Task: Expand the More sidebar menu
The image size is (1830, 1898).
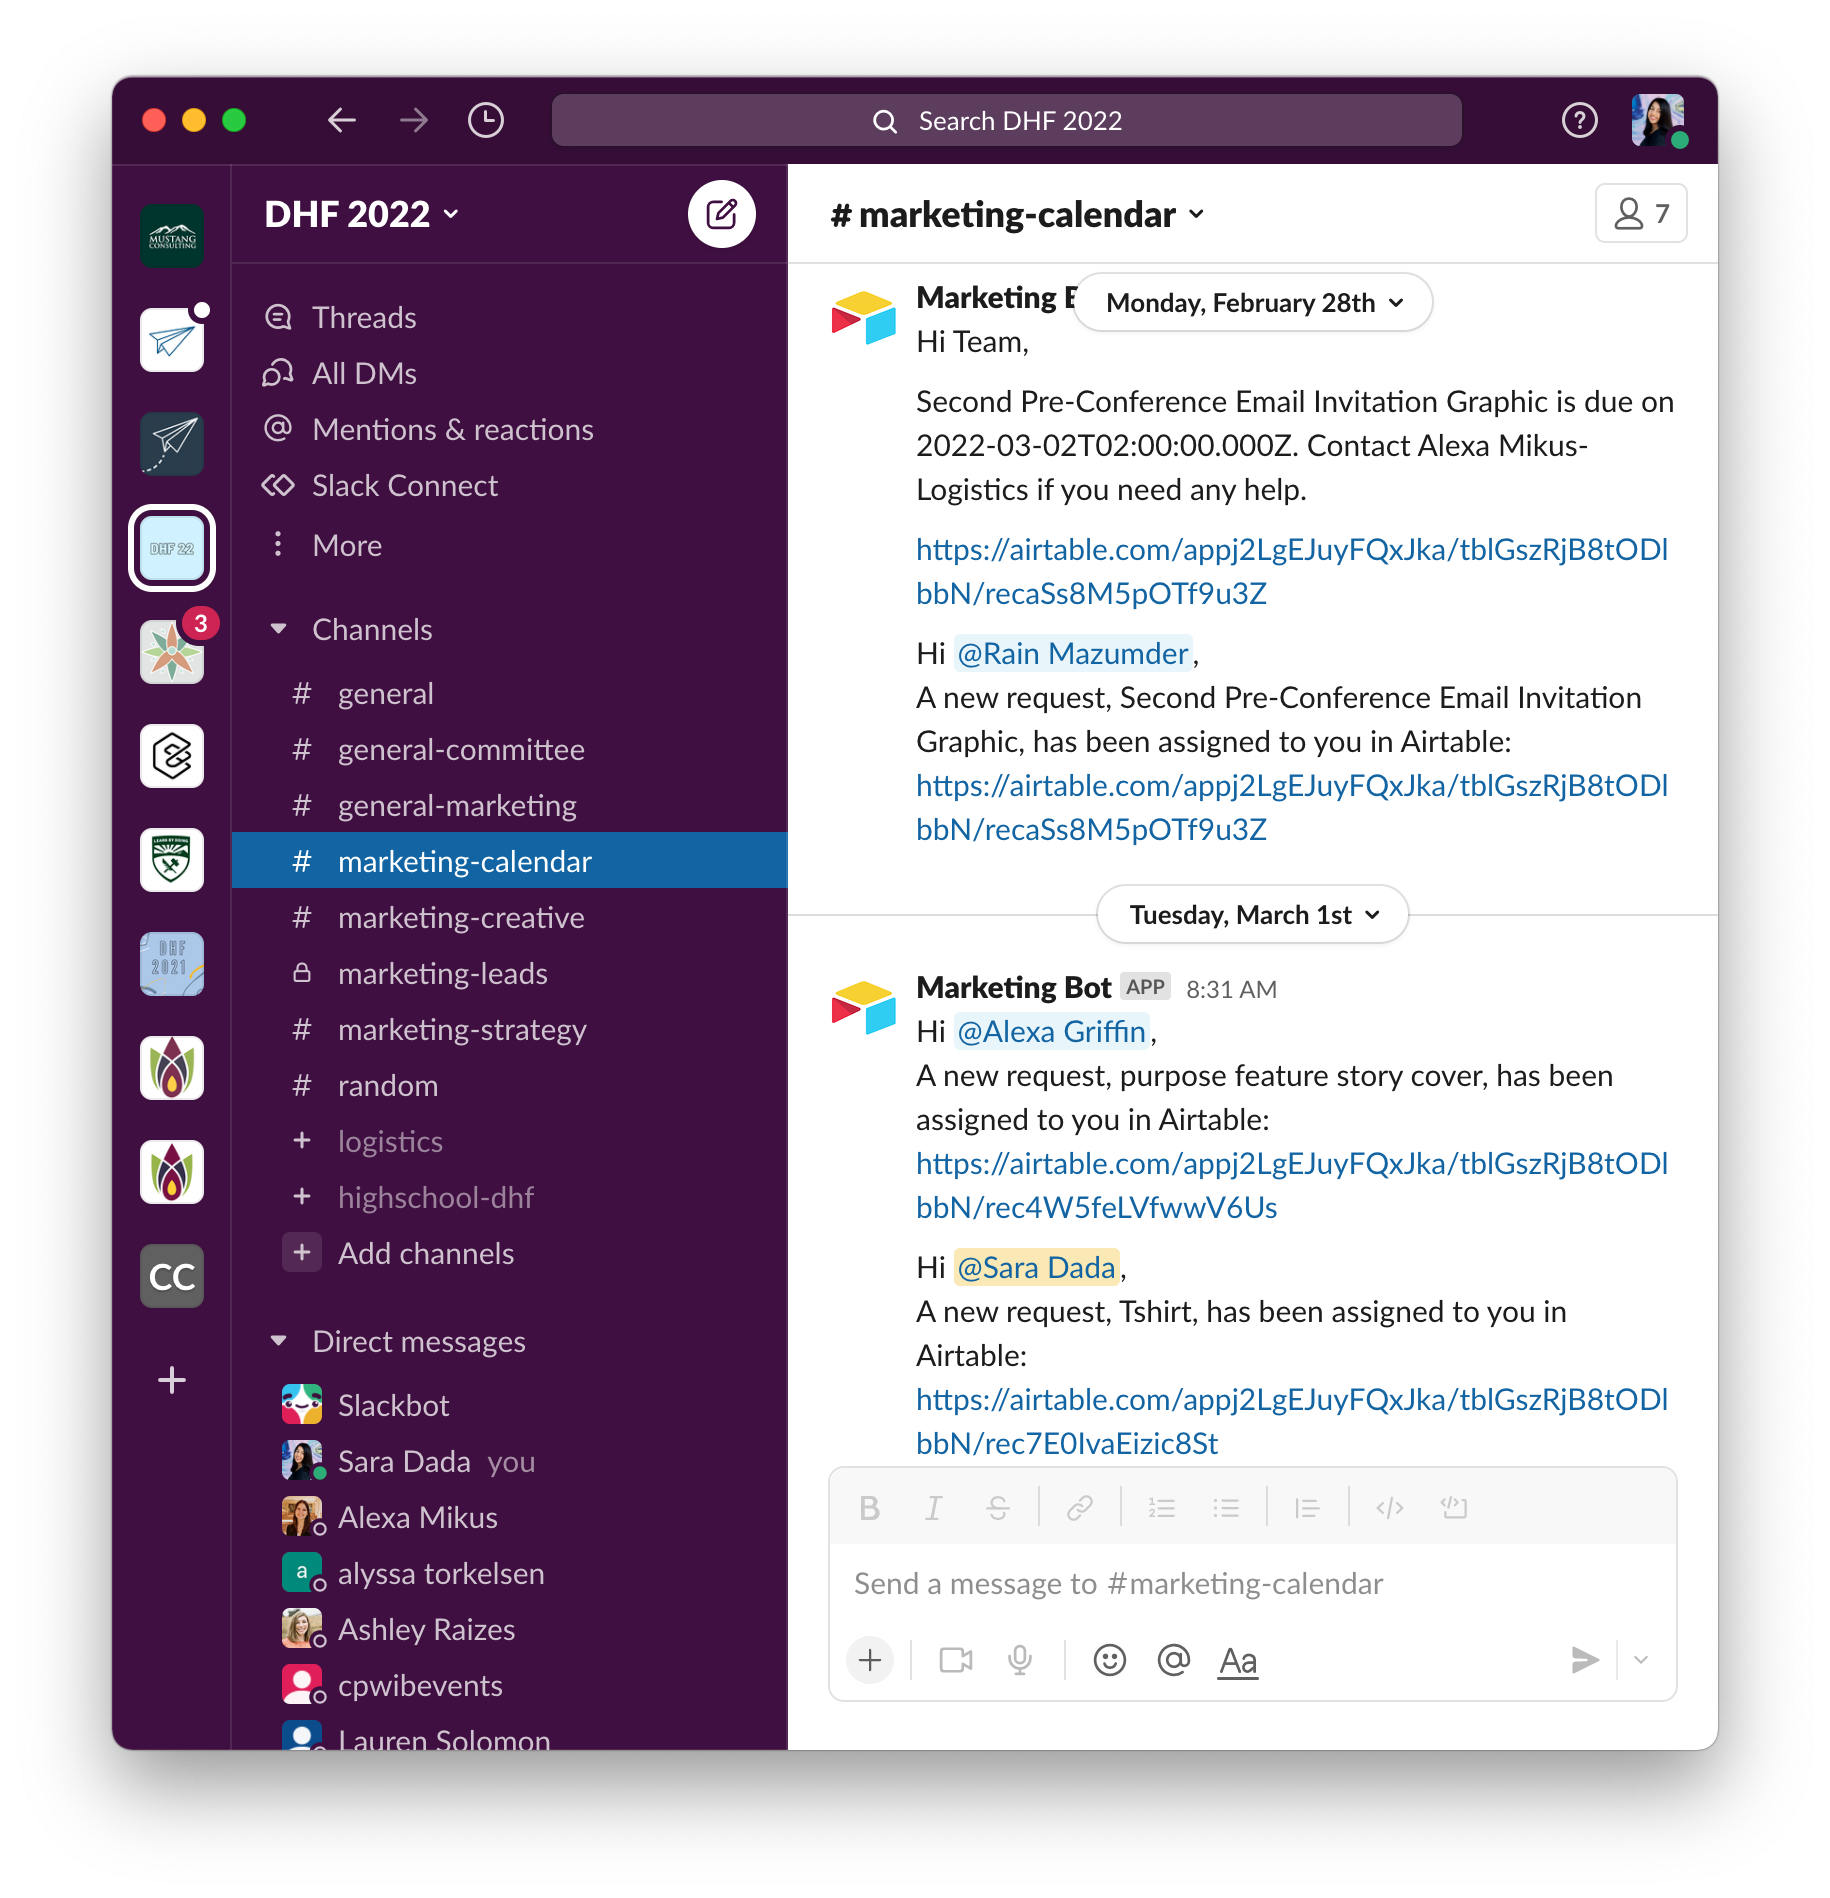Action: (509, 545)
